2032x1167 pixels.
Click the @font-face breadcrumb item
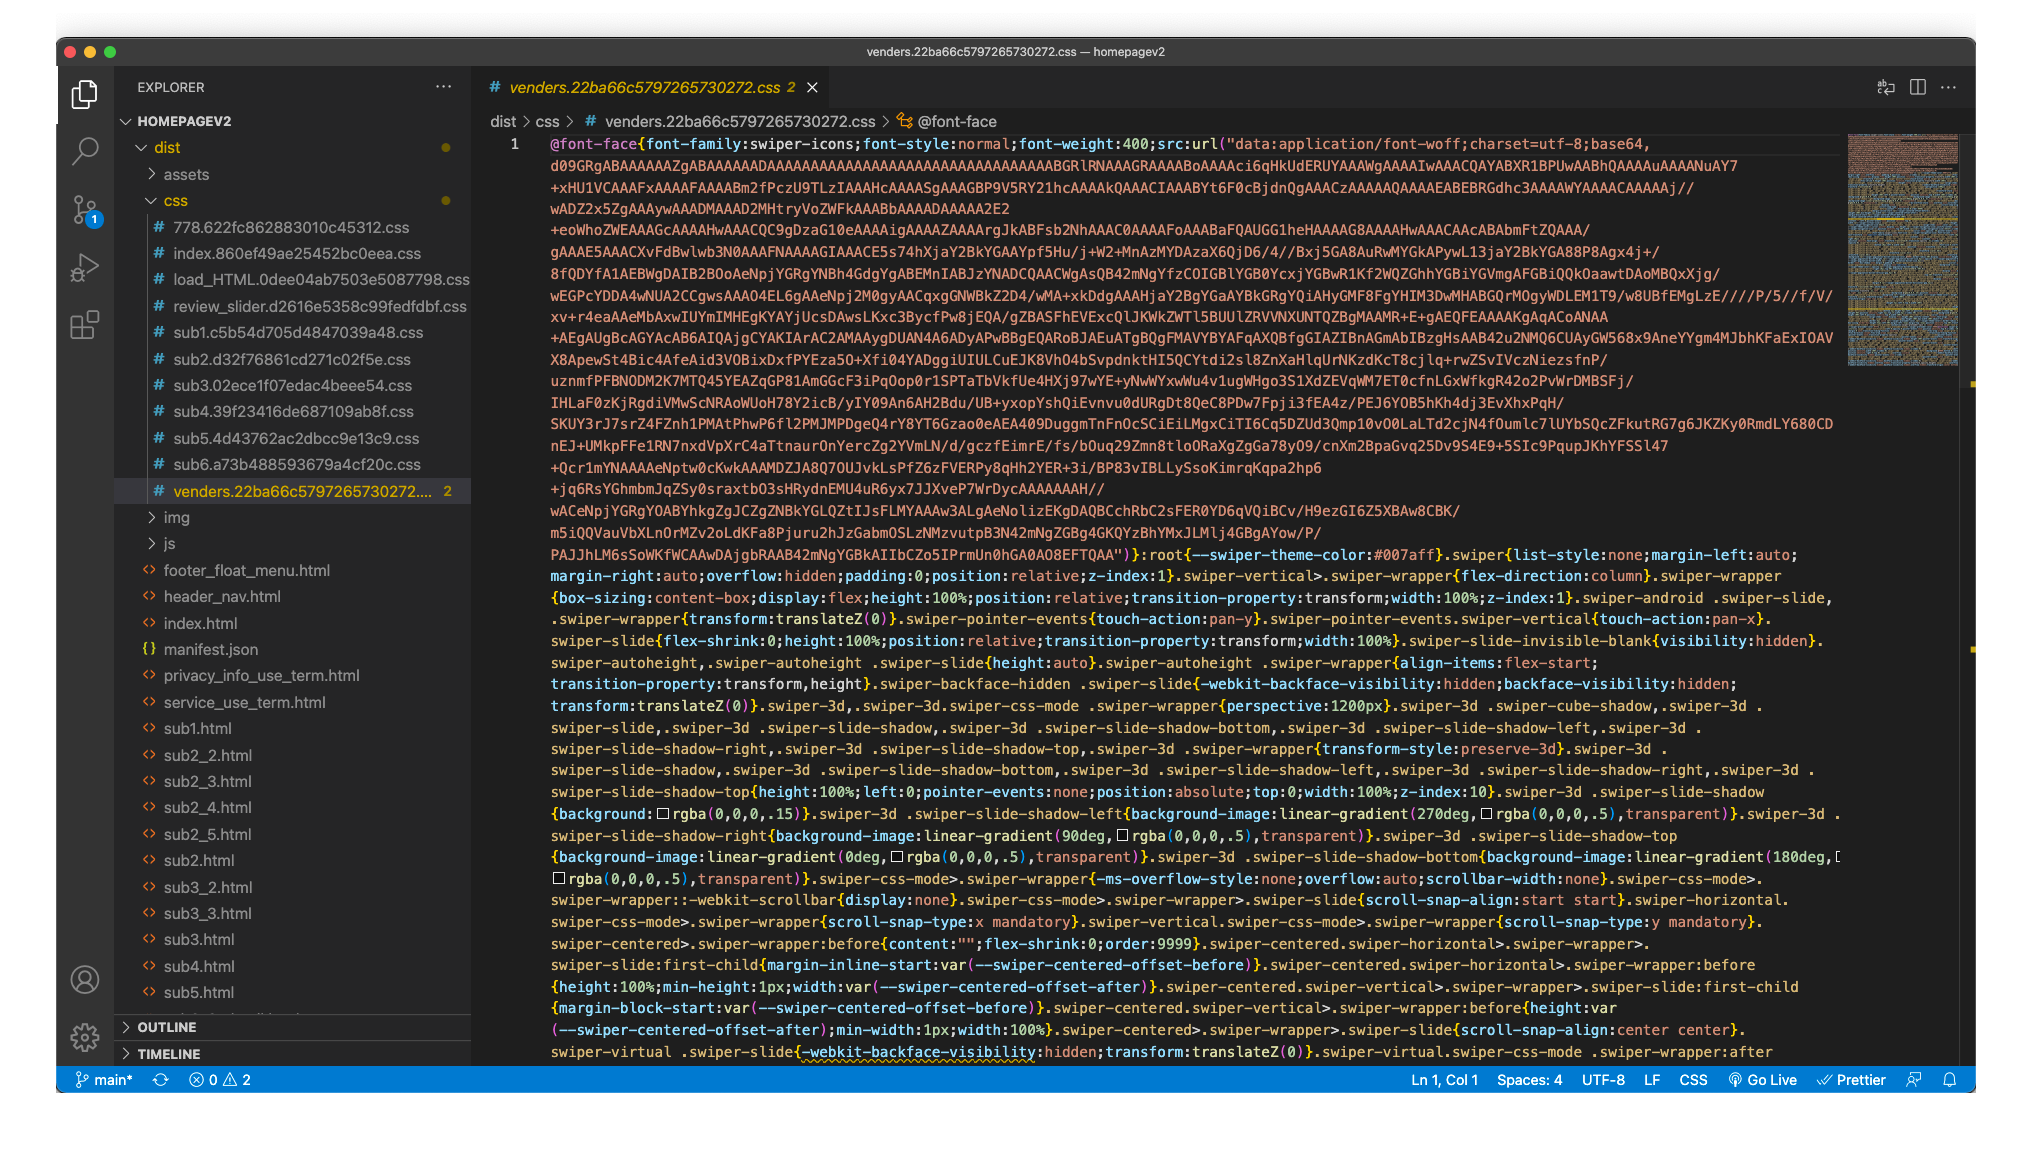pyautogui.click(x=959, y=121)
